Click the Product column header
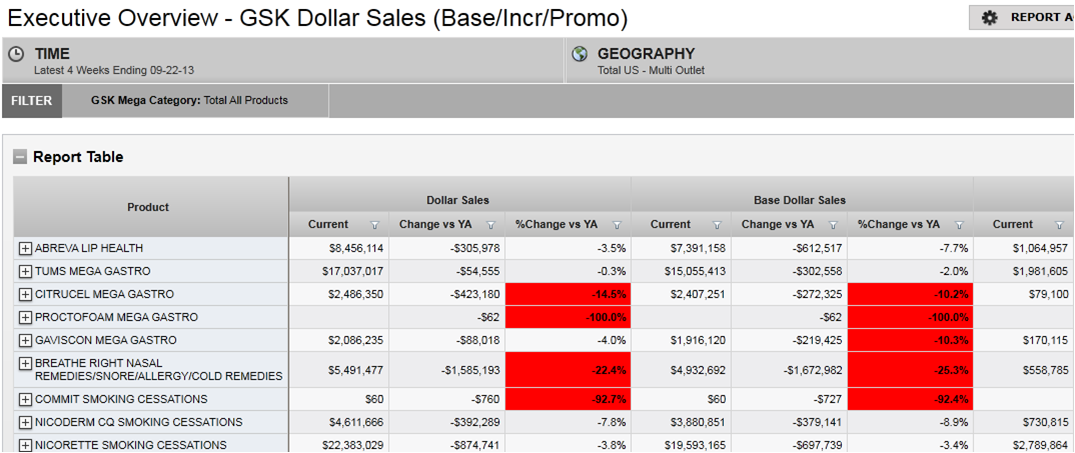1075x453 pixels. coord(150,208)
